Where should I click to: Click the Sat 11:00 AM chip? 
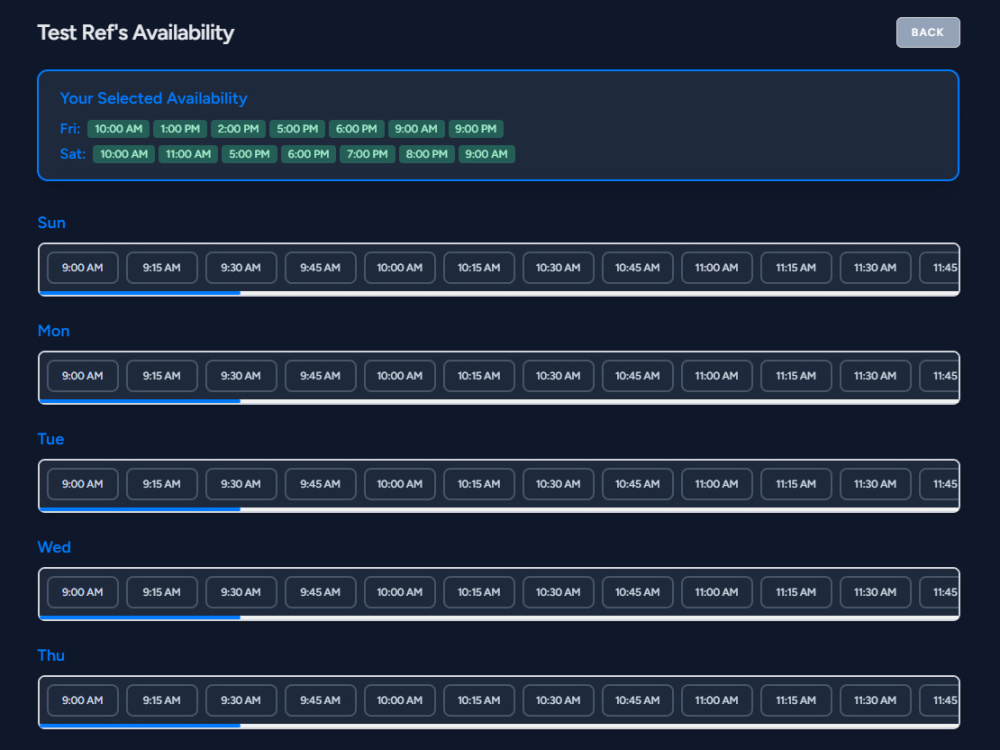click(x=188, y=154)
